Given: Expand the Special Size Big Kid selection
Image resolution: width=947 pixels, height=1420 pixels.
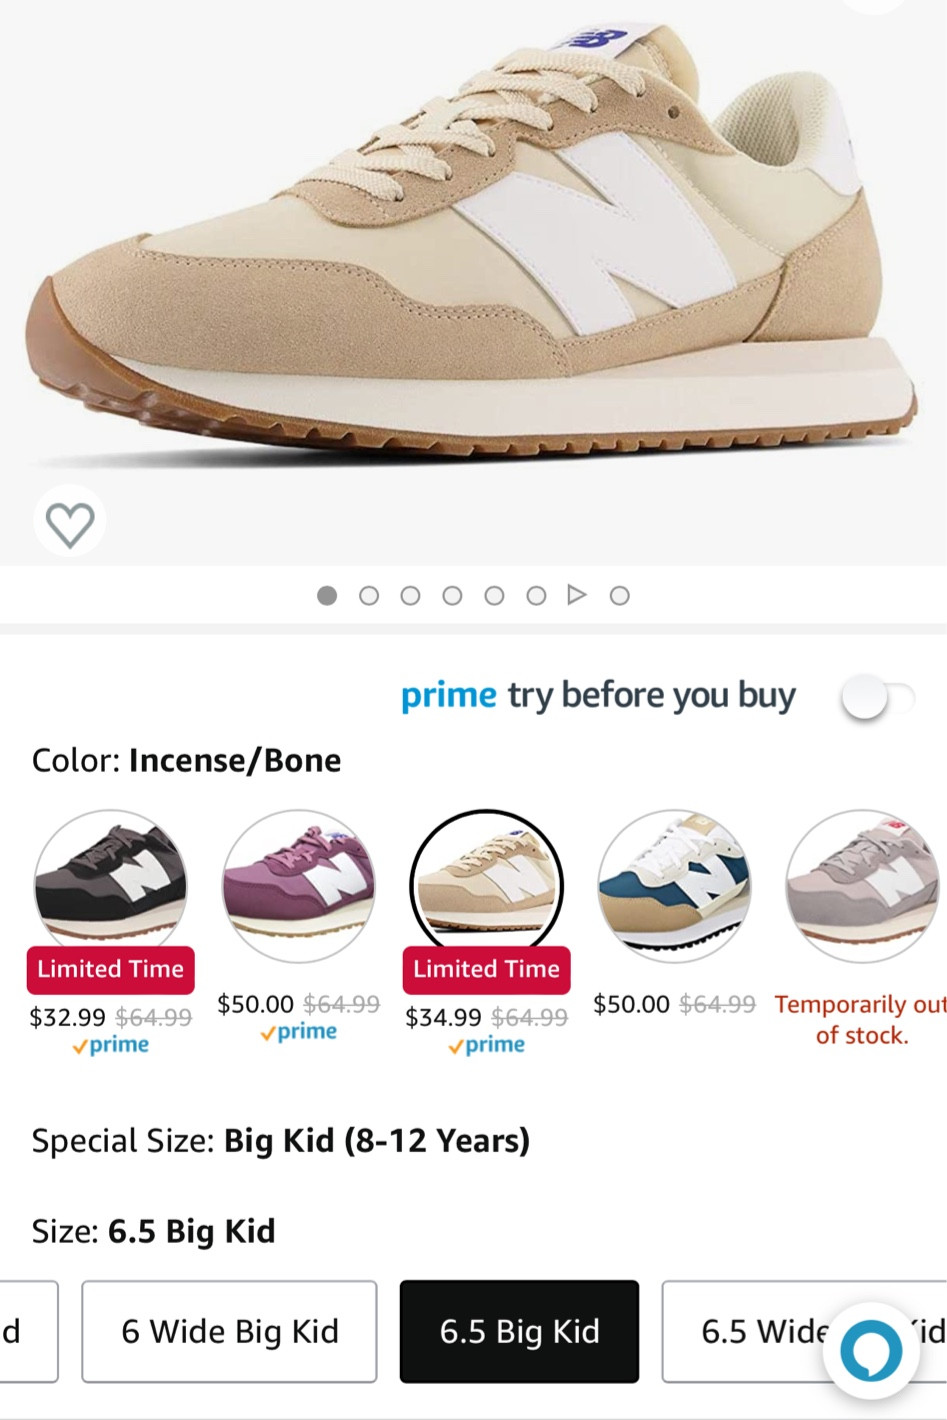Looking at the screenshot, I should click(278, 1140).
